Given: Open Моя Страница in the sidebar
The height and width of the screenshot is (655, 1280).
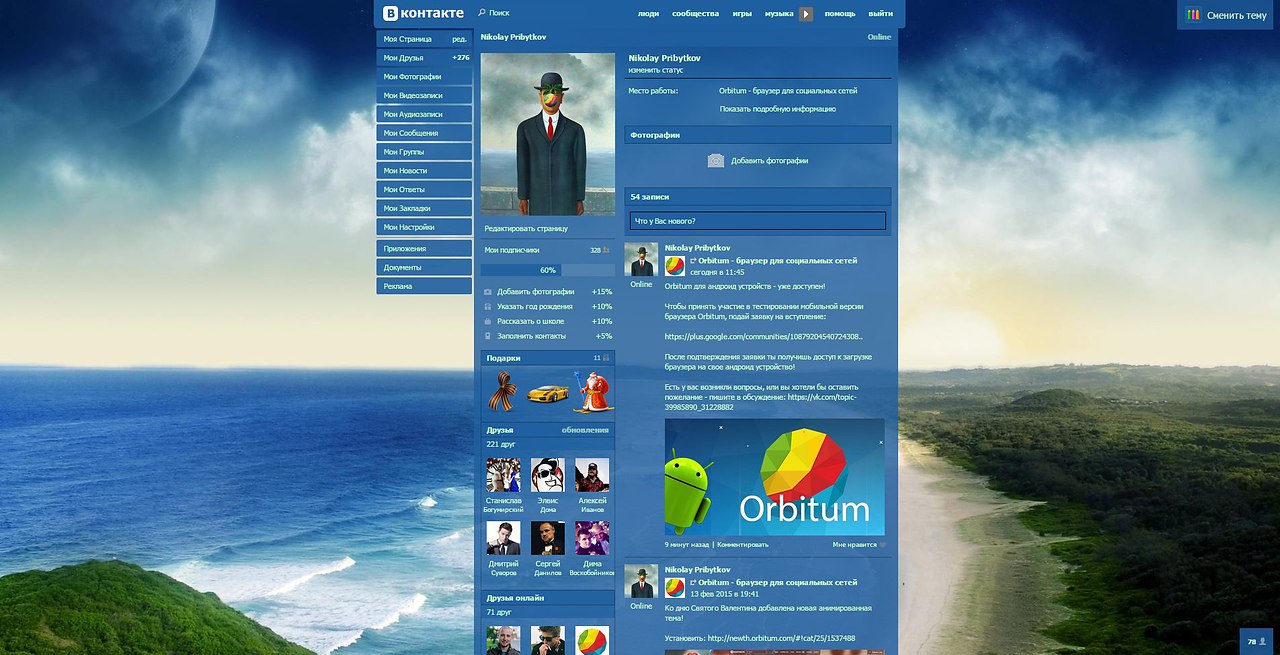Looking at the screenshot, I should [x=410, y=39].
